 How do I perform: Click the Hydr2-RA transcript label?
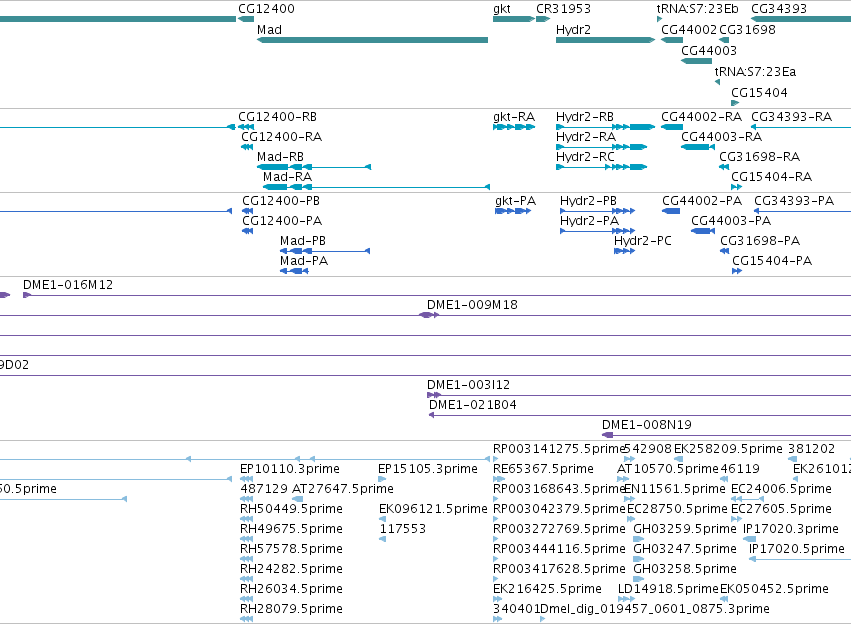click(586, 137)
